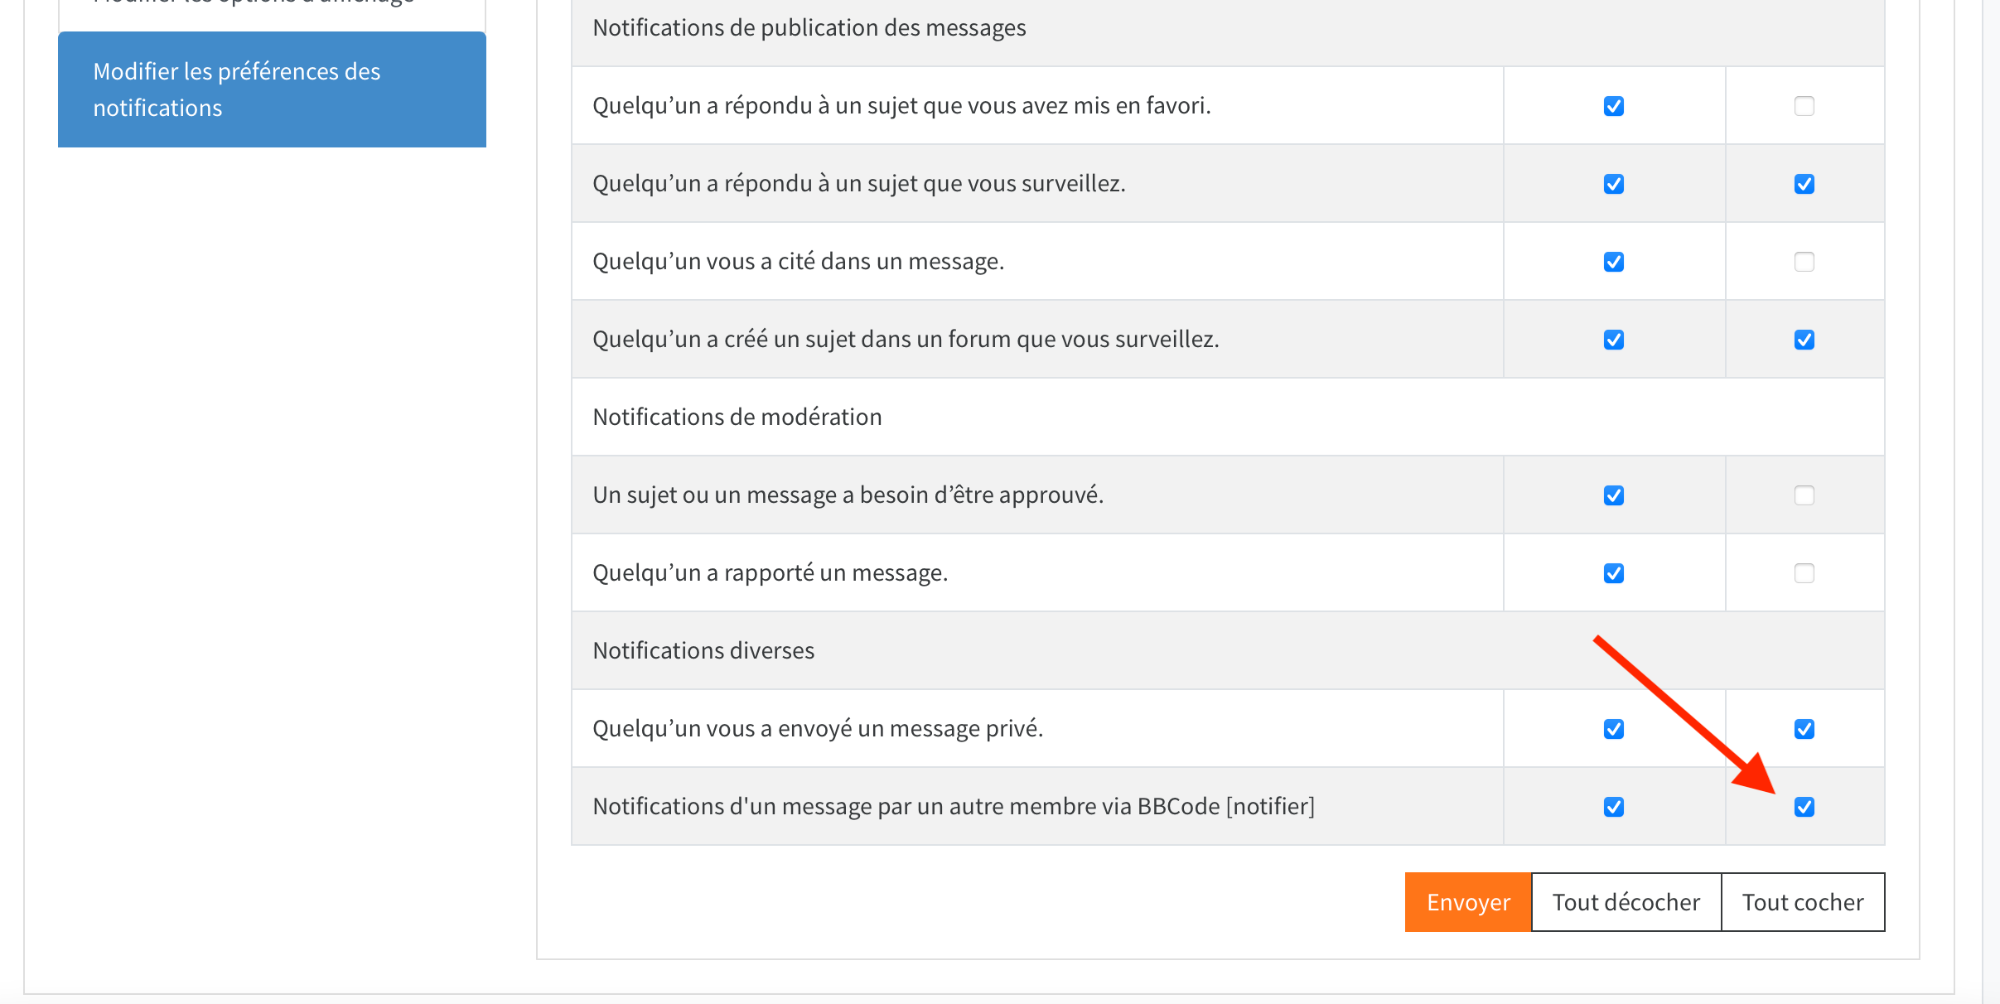Image resolution: width=2000 pixels, height=1004 pixels.
Task: Uncheck first checkbox for message privé notification
Action: point(1613,729)
